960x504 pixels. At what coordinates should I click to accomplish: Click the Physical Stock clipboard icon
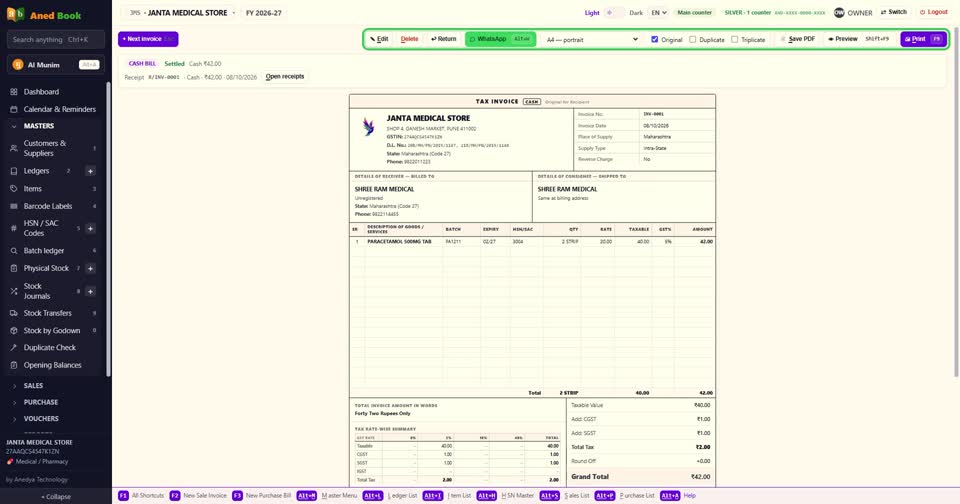(x=13, y=268)
